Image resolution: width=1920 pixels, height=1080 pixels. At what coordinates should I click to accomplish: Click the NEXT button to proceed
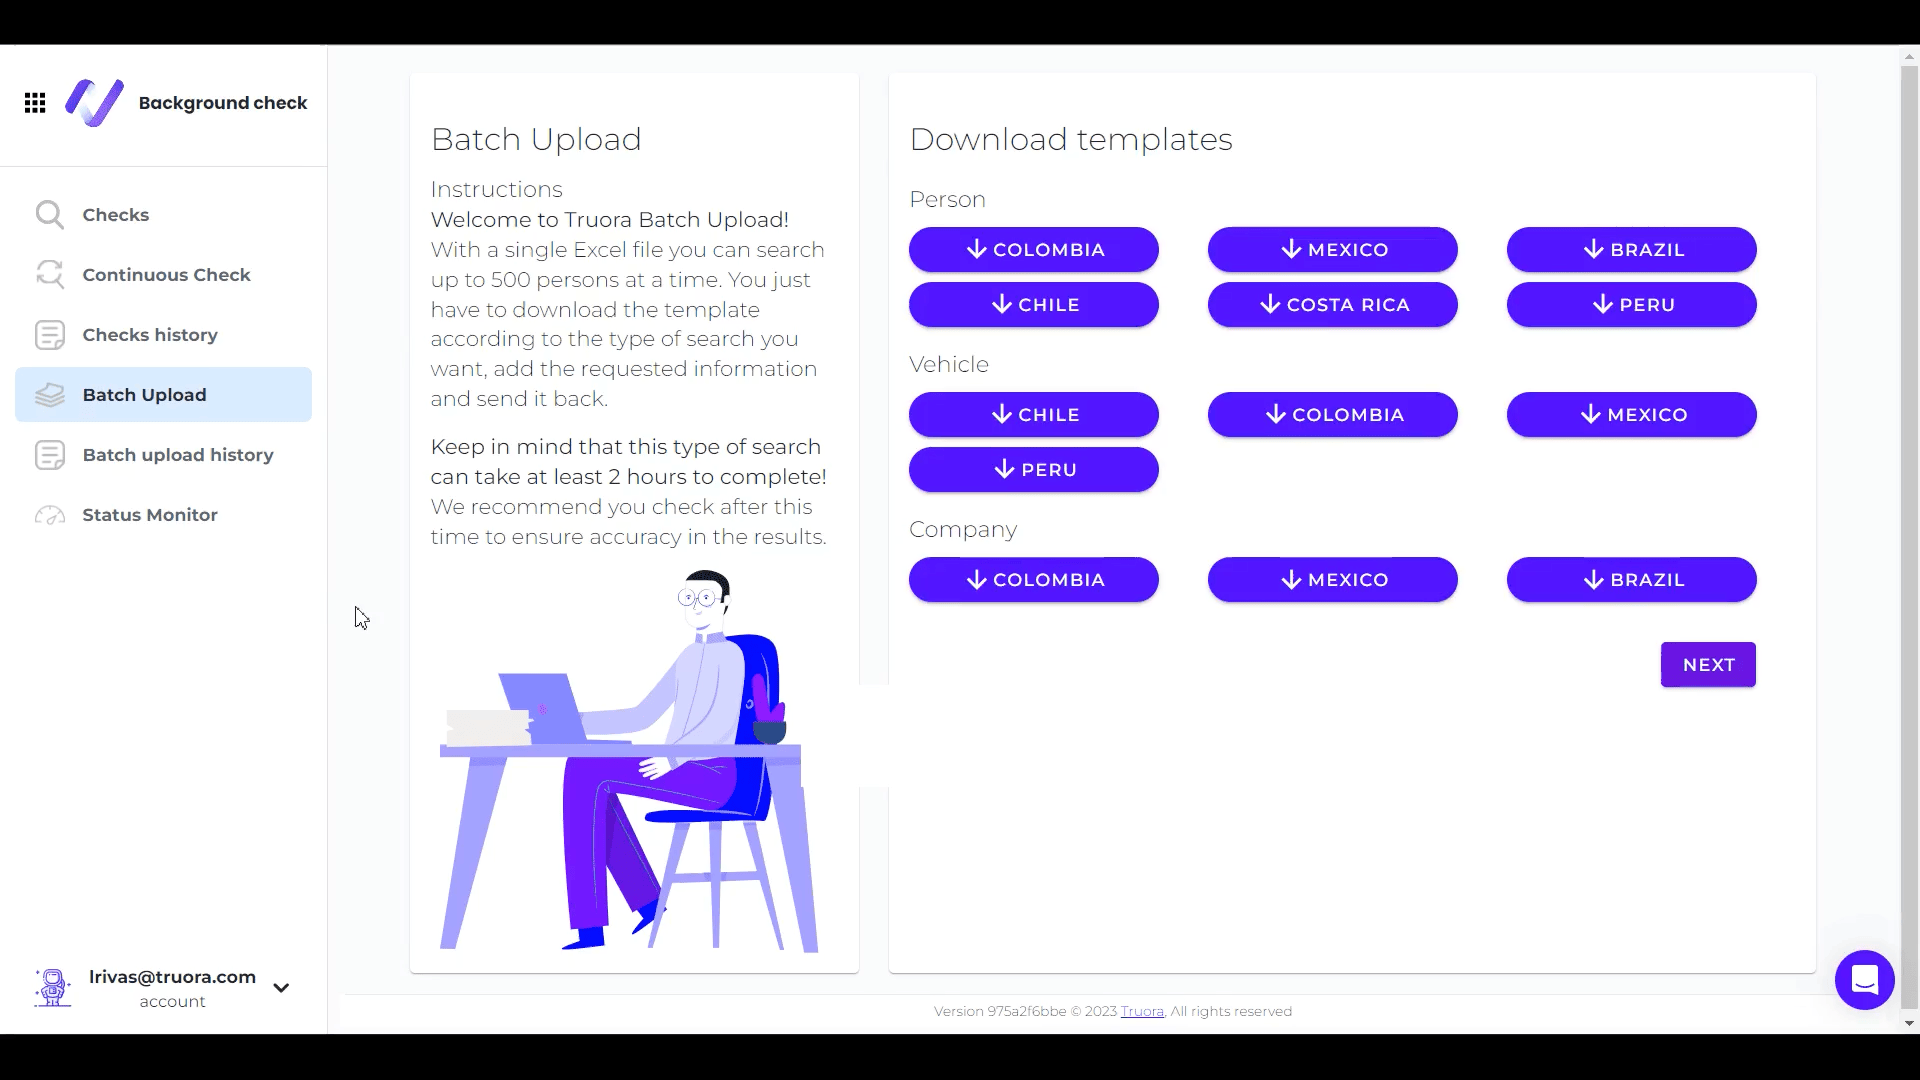pyautogui.click(x=1709, y=665)
